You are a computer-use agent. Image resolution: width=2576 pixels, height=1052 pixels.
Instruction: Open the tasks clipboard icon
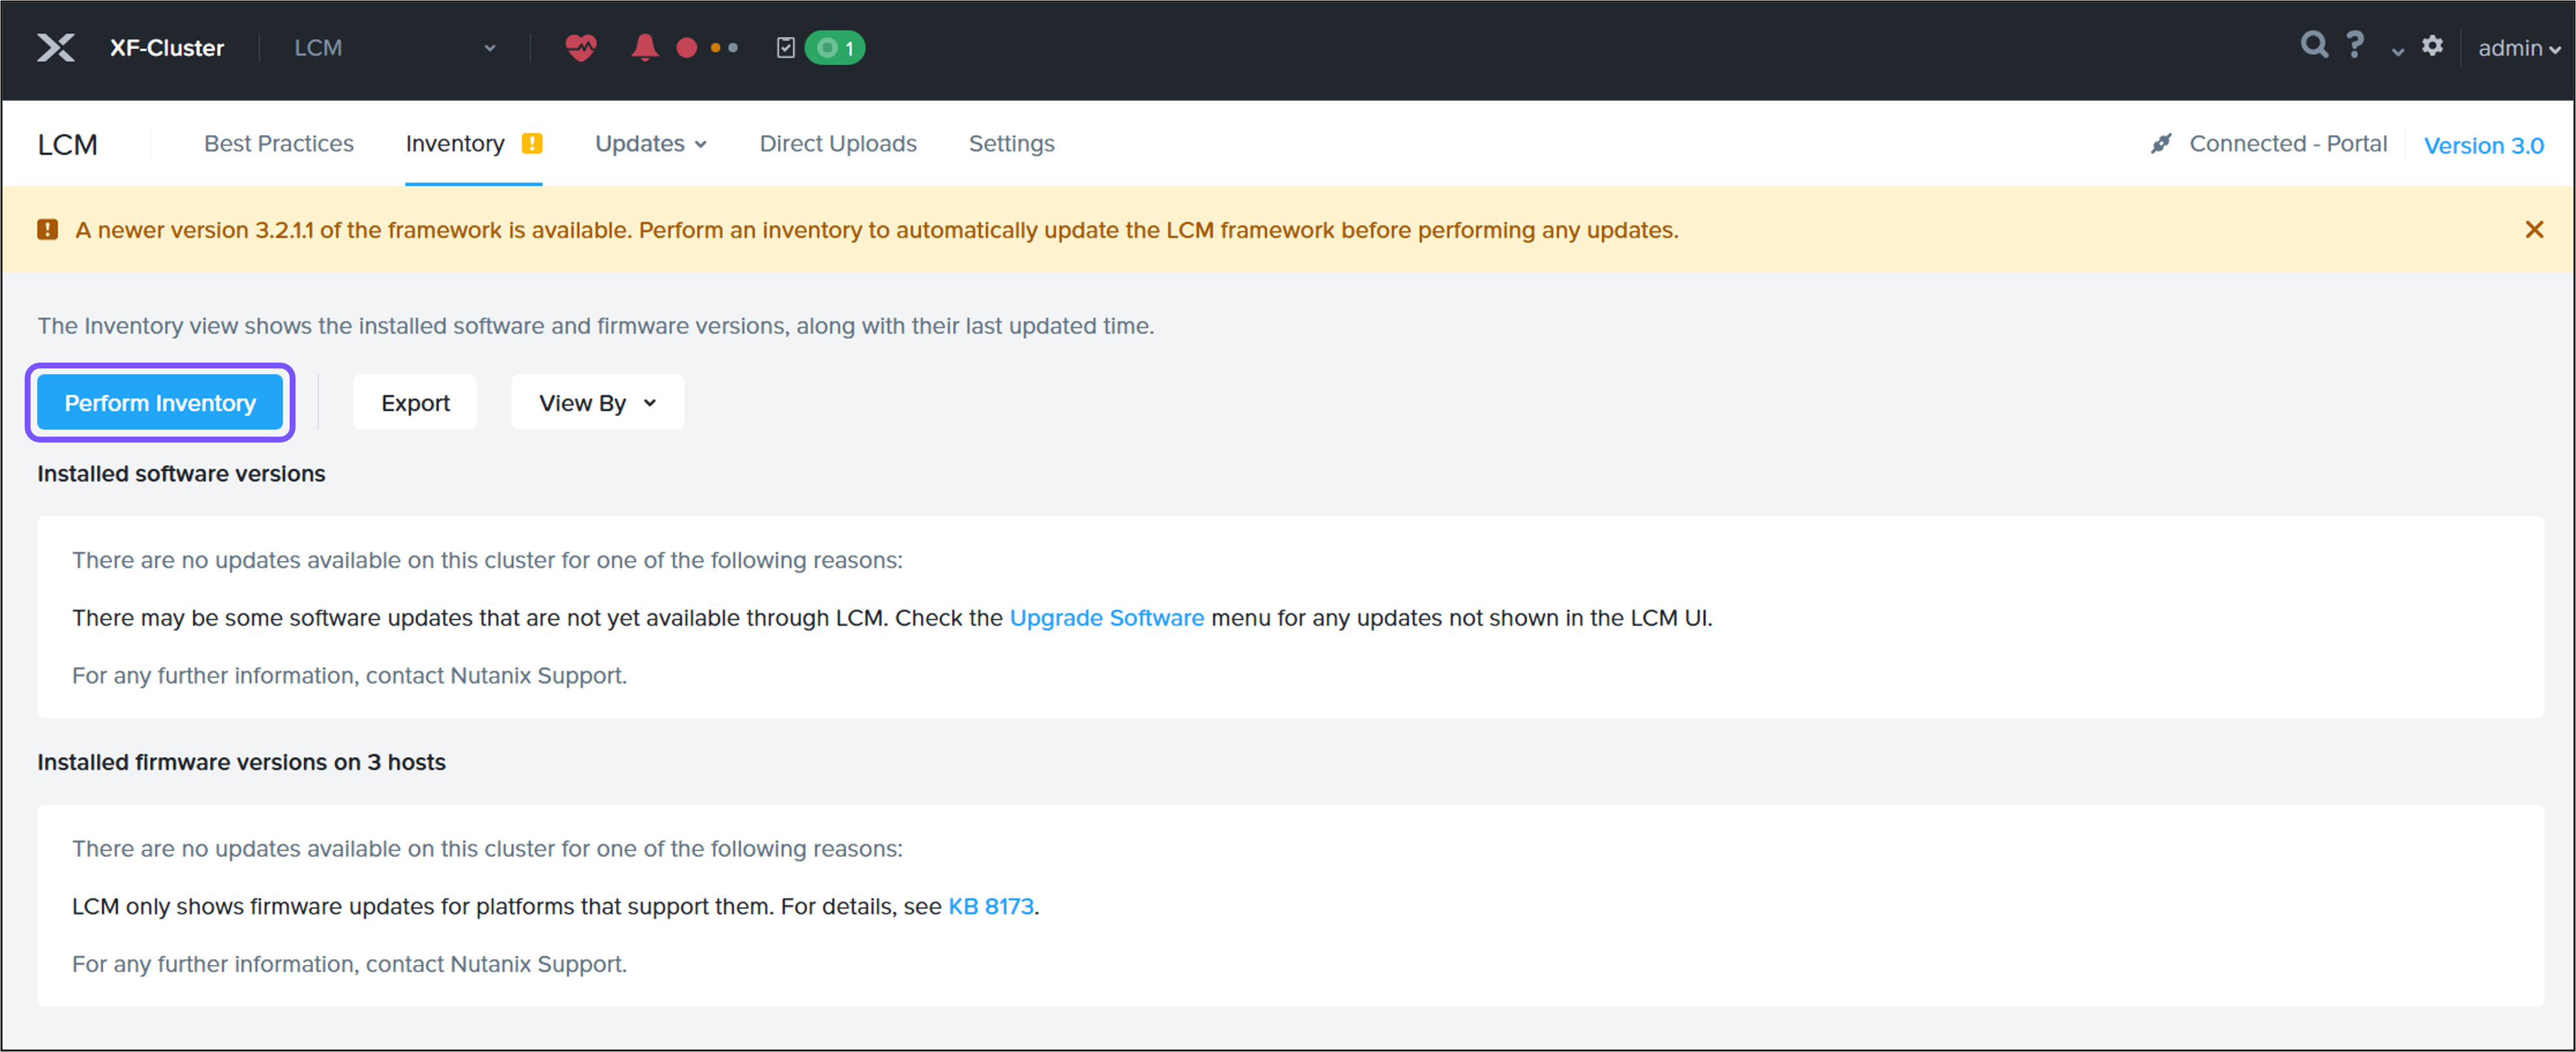786,46
